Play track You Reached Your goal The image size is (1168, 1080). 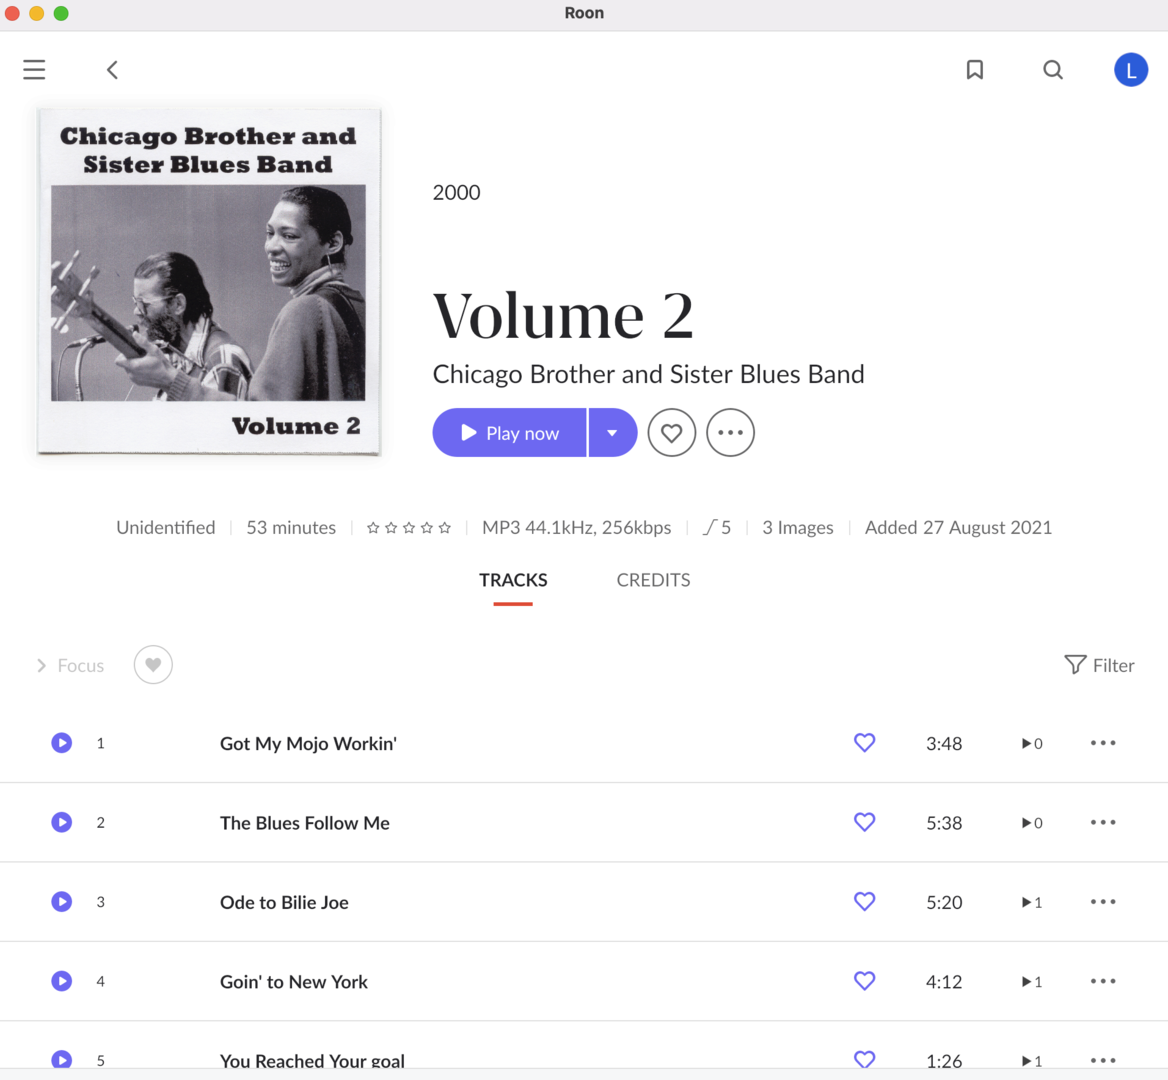[62, 1060]
